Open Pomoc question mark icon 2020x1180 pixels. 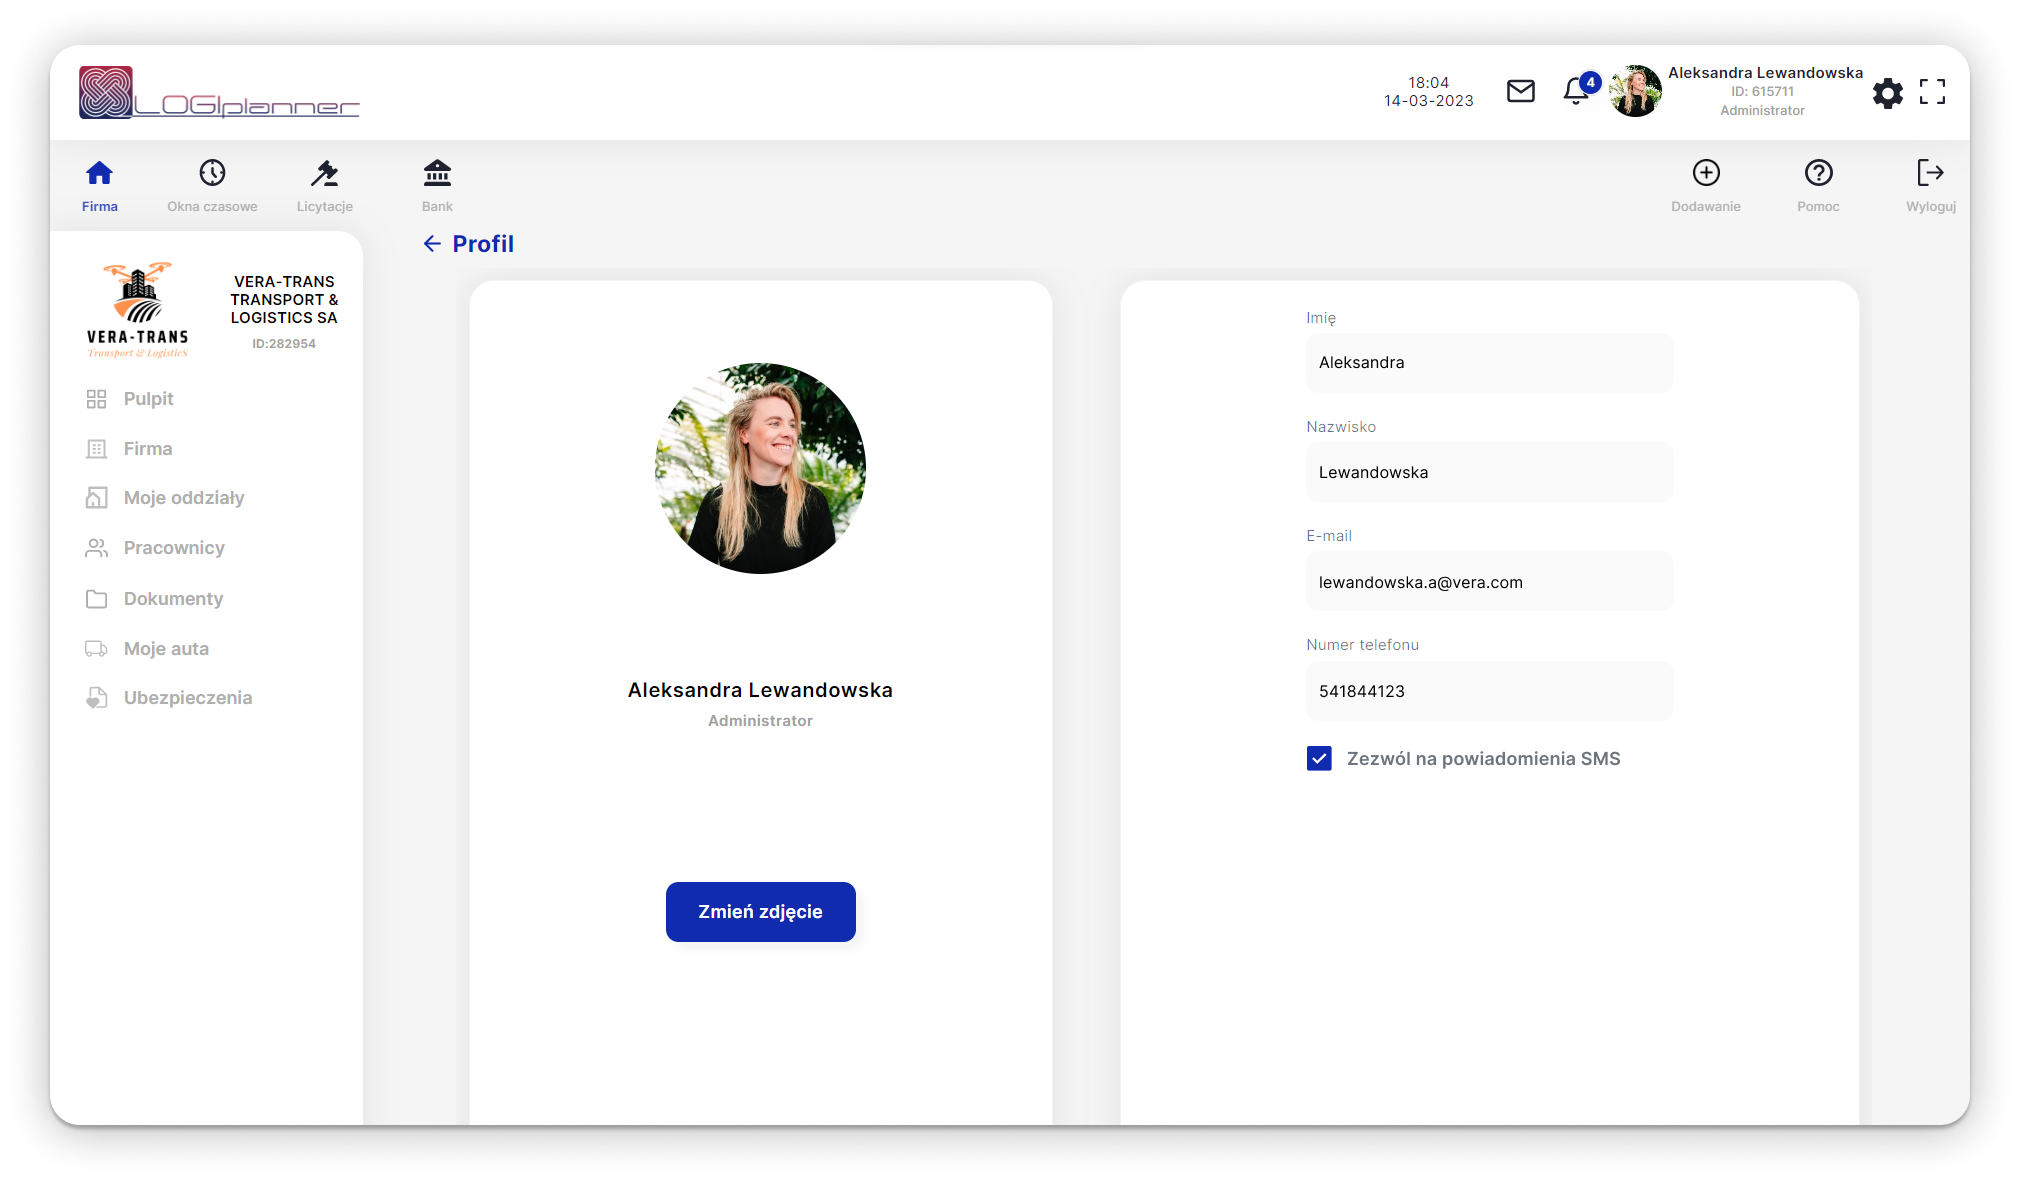coord(1818,173)
